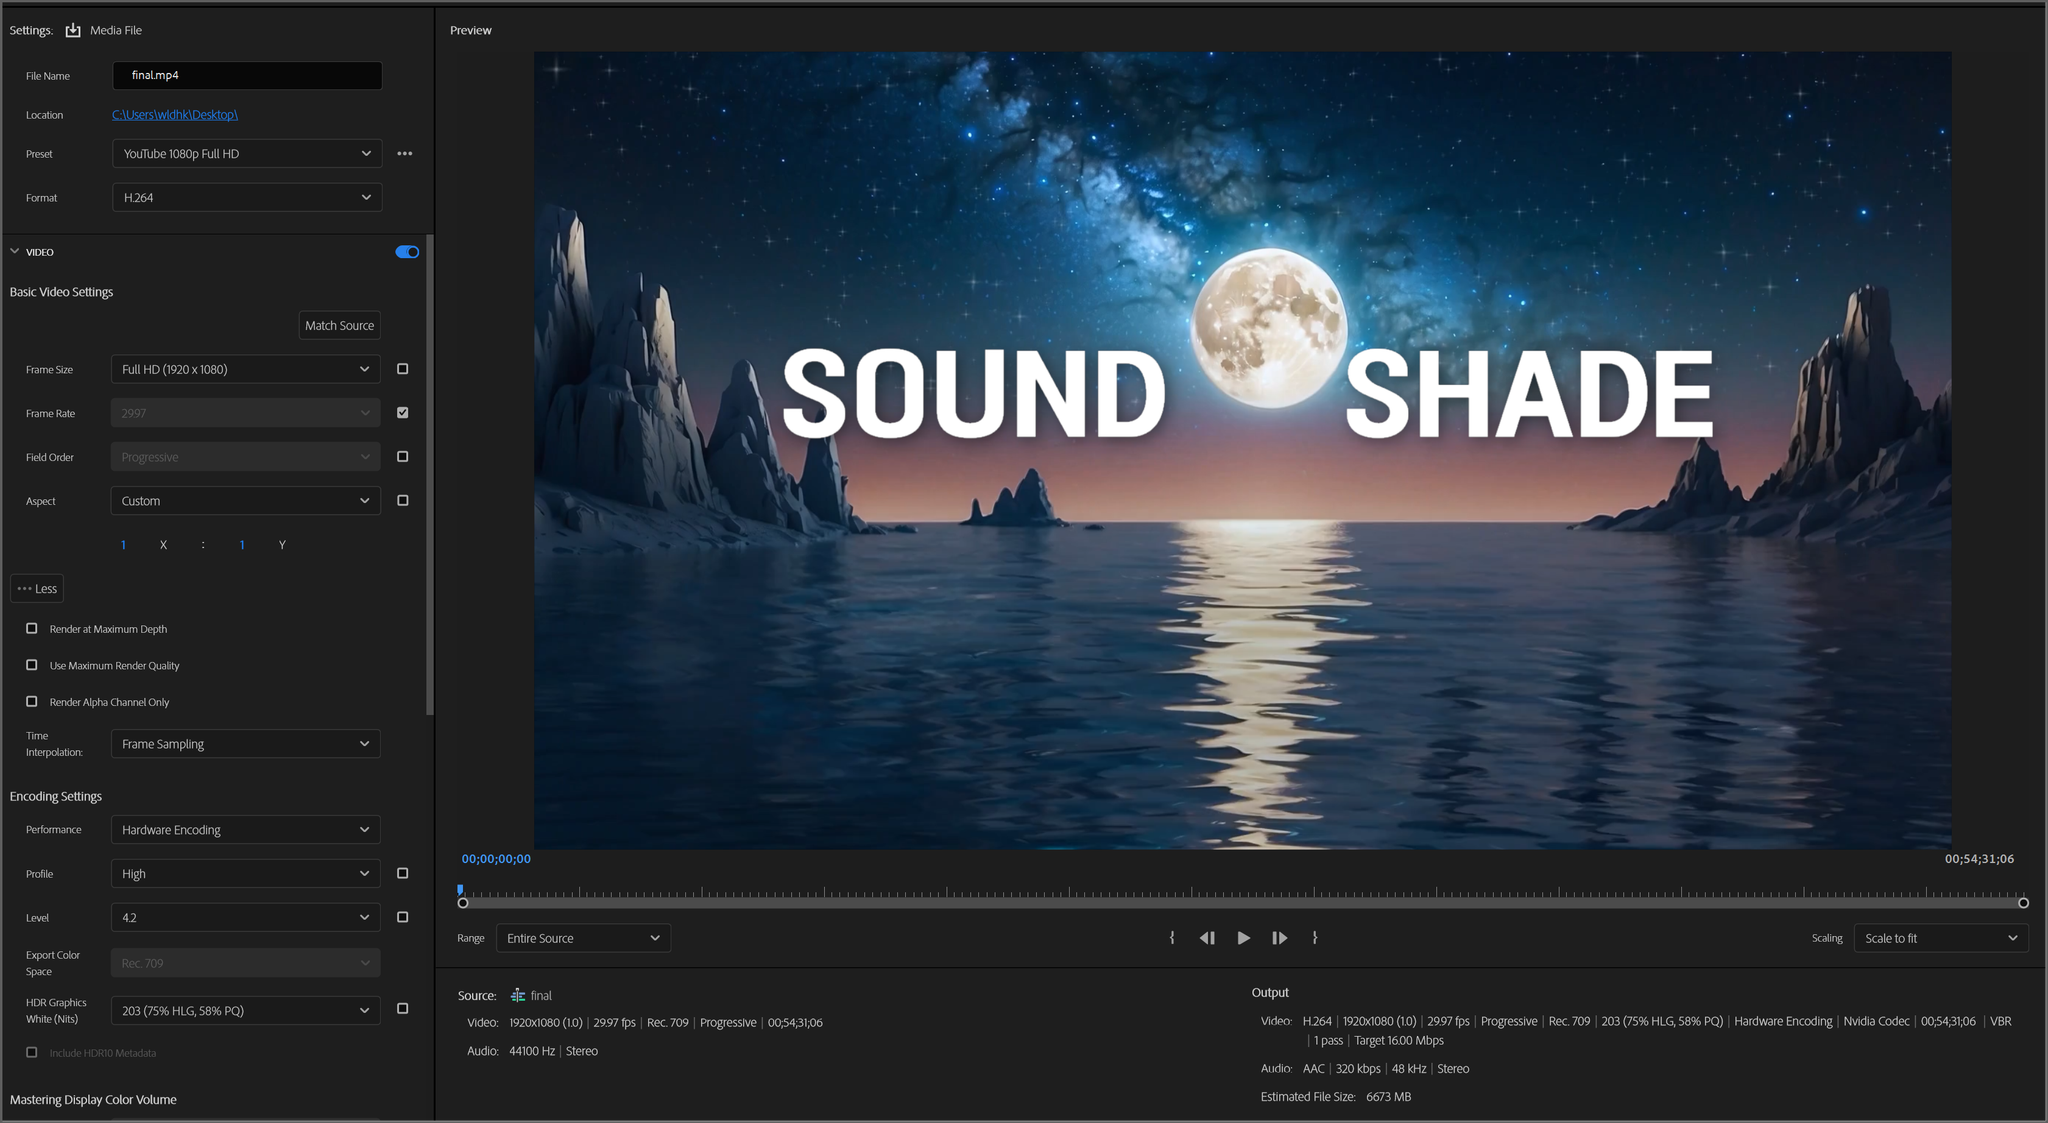This screenshot has height=1123, width=2048.
Task: Enable Use Maximum Render Quality
Action: (x=32, y=665)
